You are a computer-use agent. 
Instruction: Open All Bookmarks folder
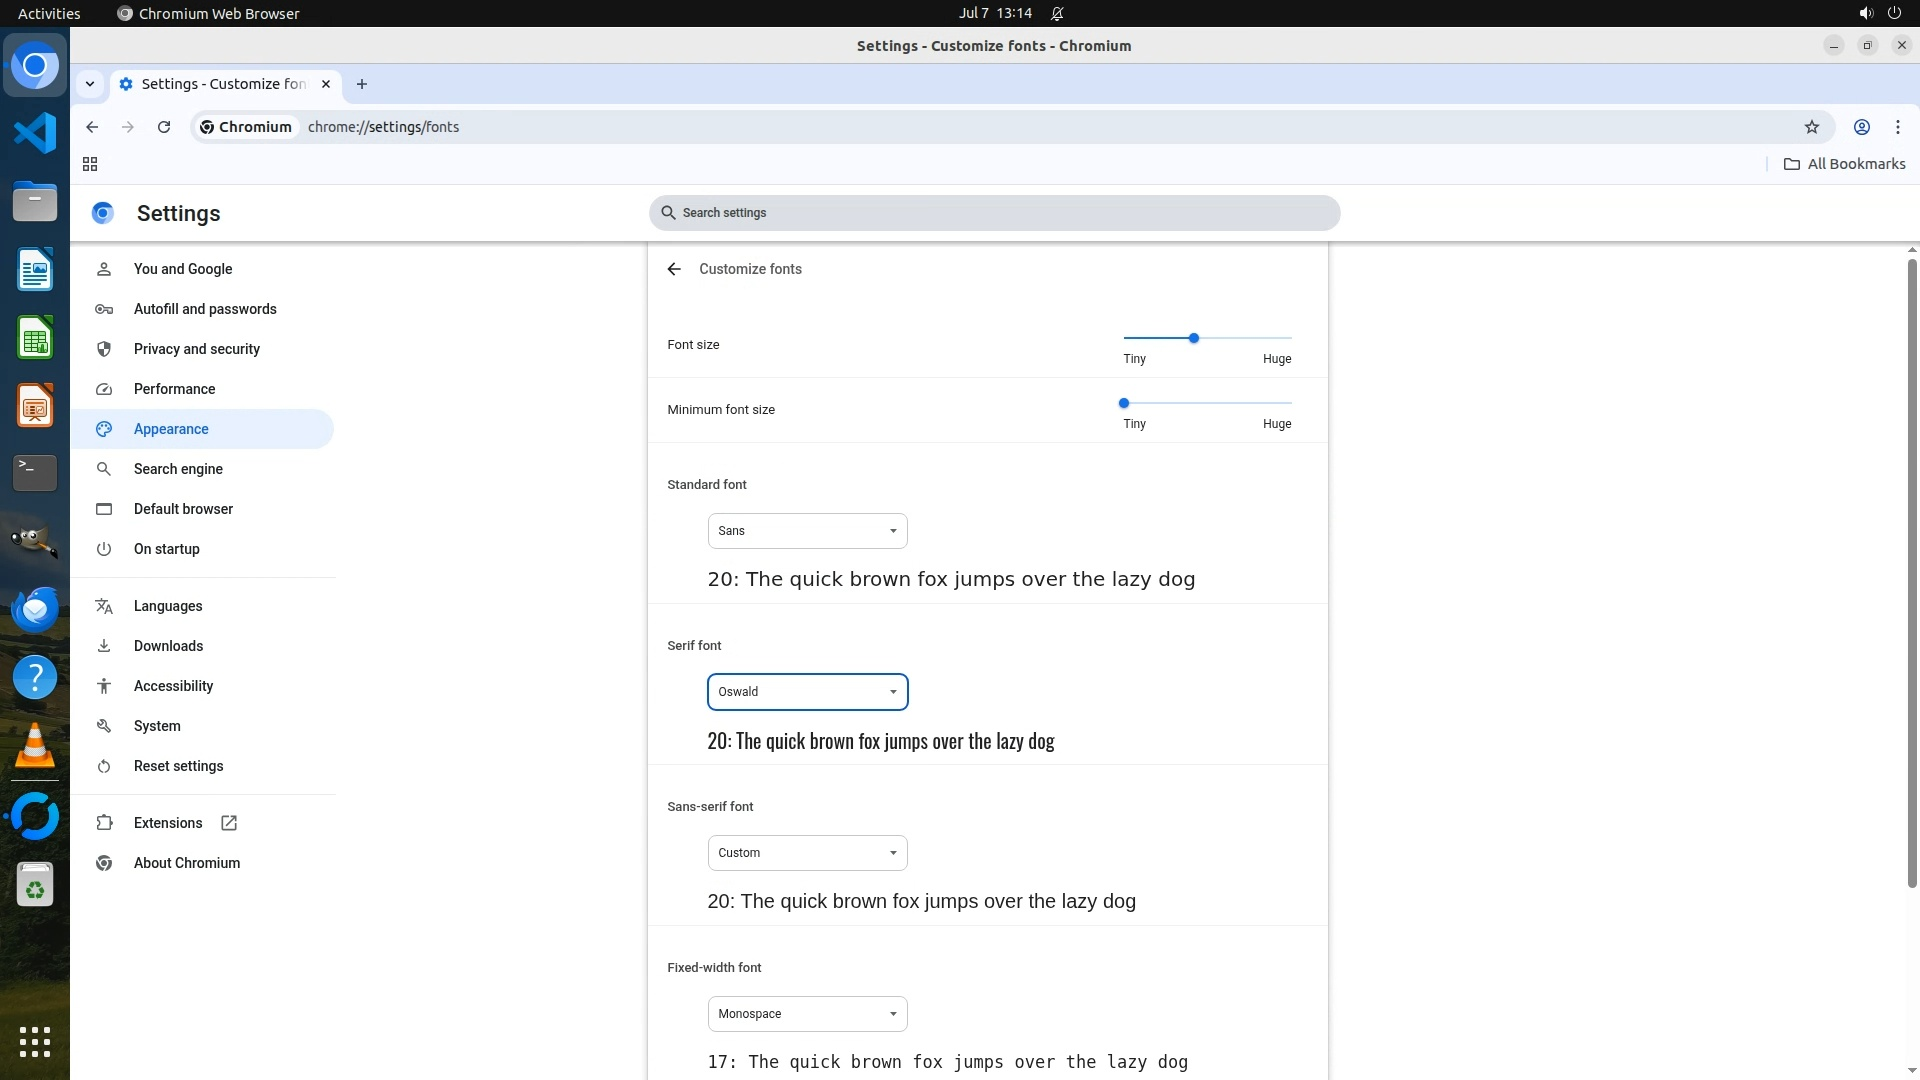pyautogui.click(x=1844, y=164)
